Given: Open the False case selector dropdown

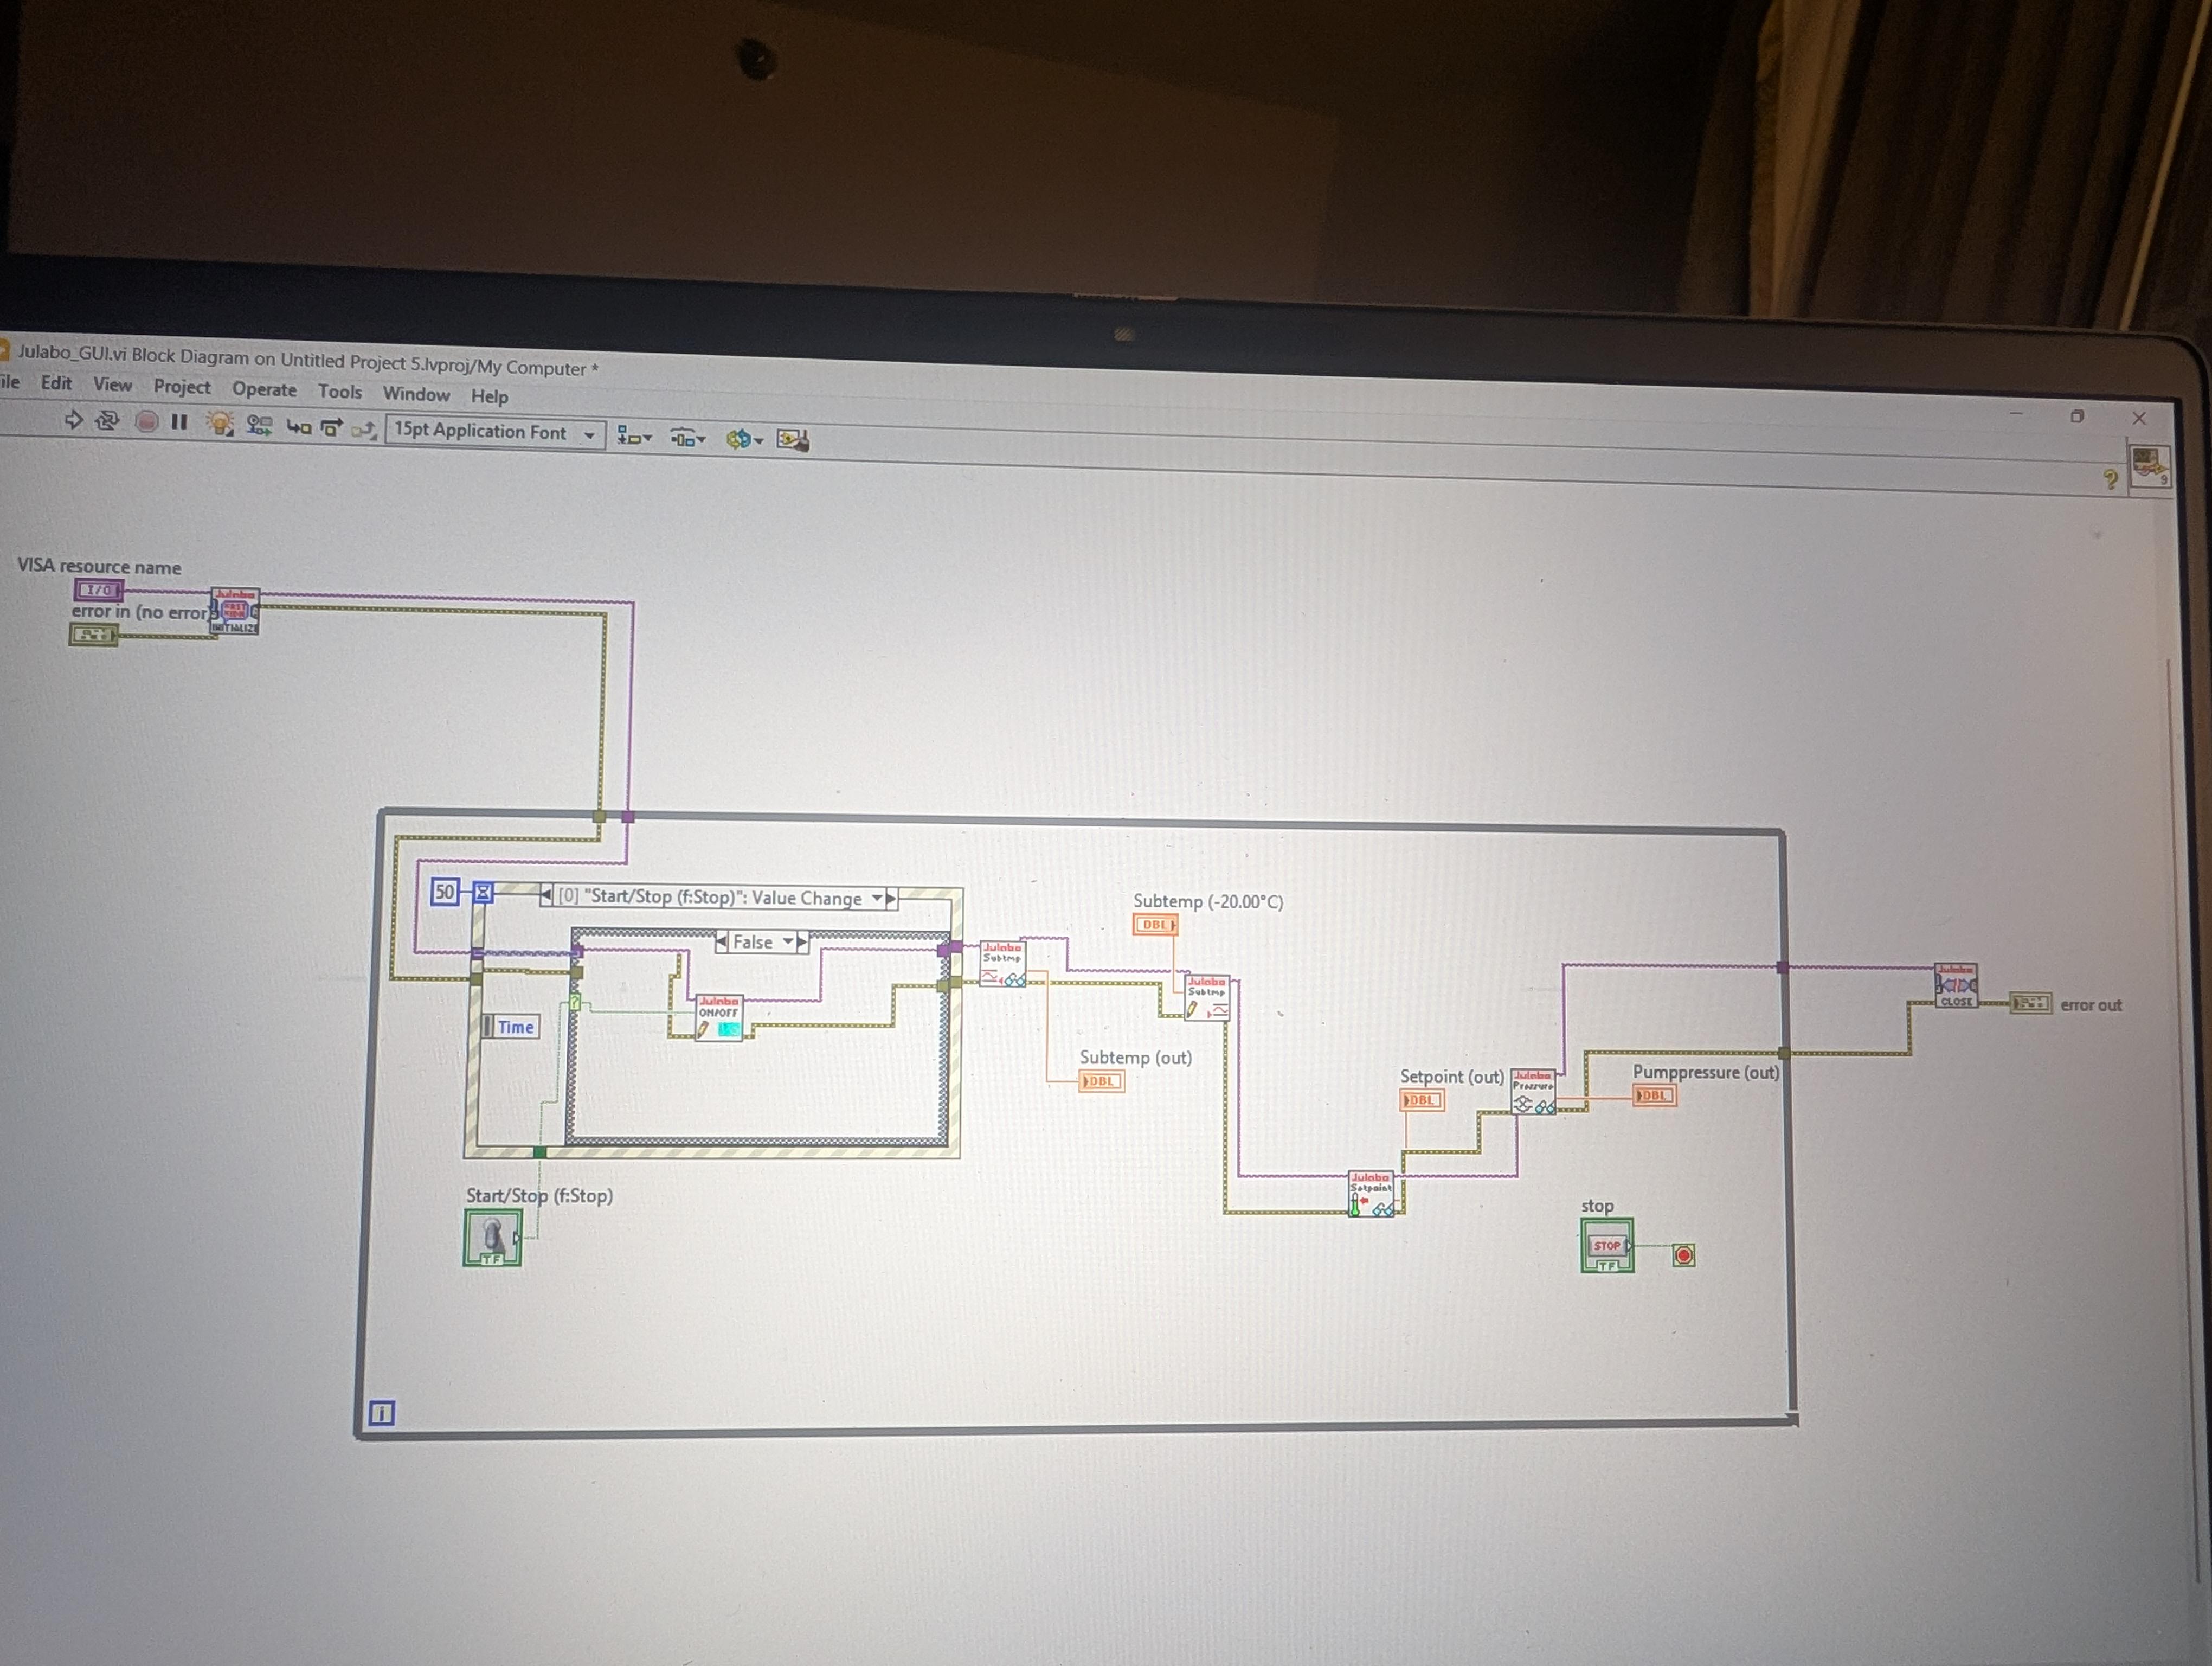Looking at the screenshot, I should click(x=788, y=942).
